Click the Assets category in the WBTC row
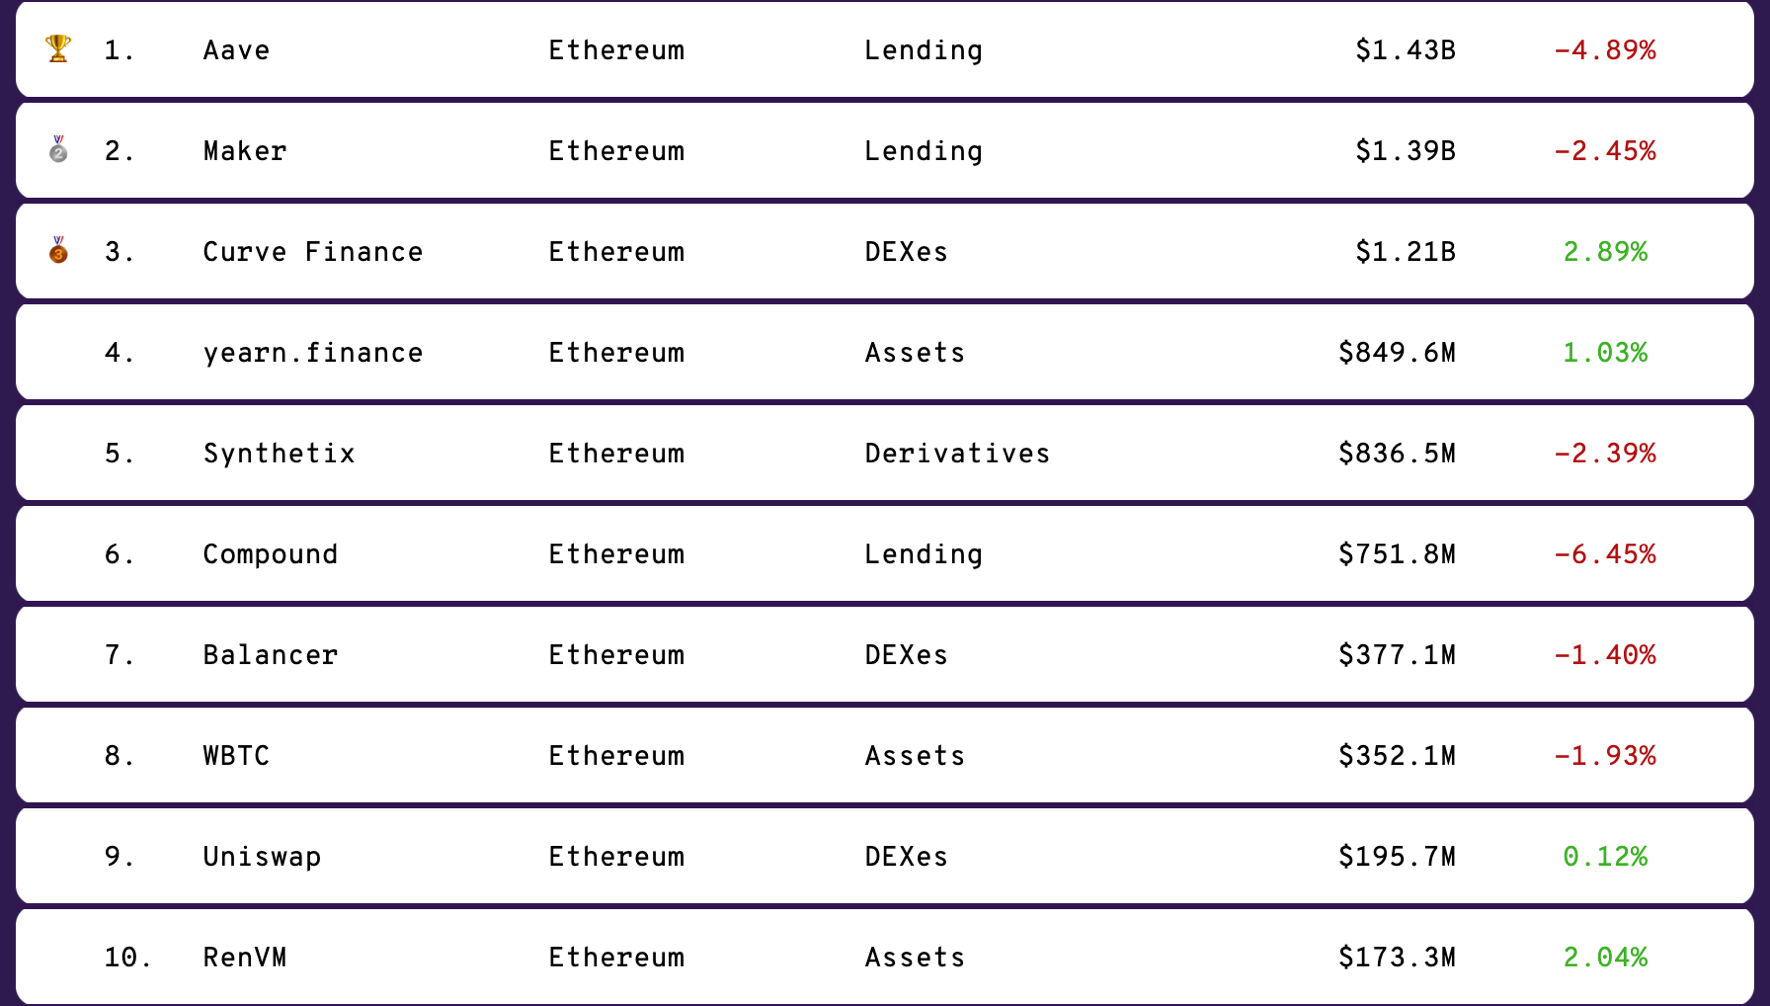 (915, 756)
